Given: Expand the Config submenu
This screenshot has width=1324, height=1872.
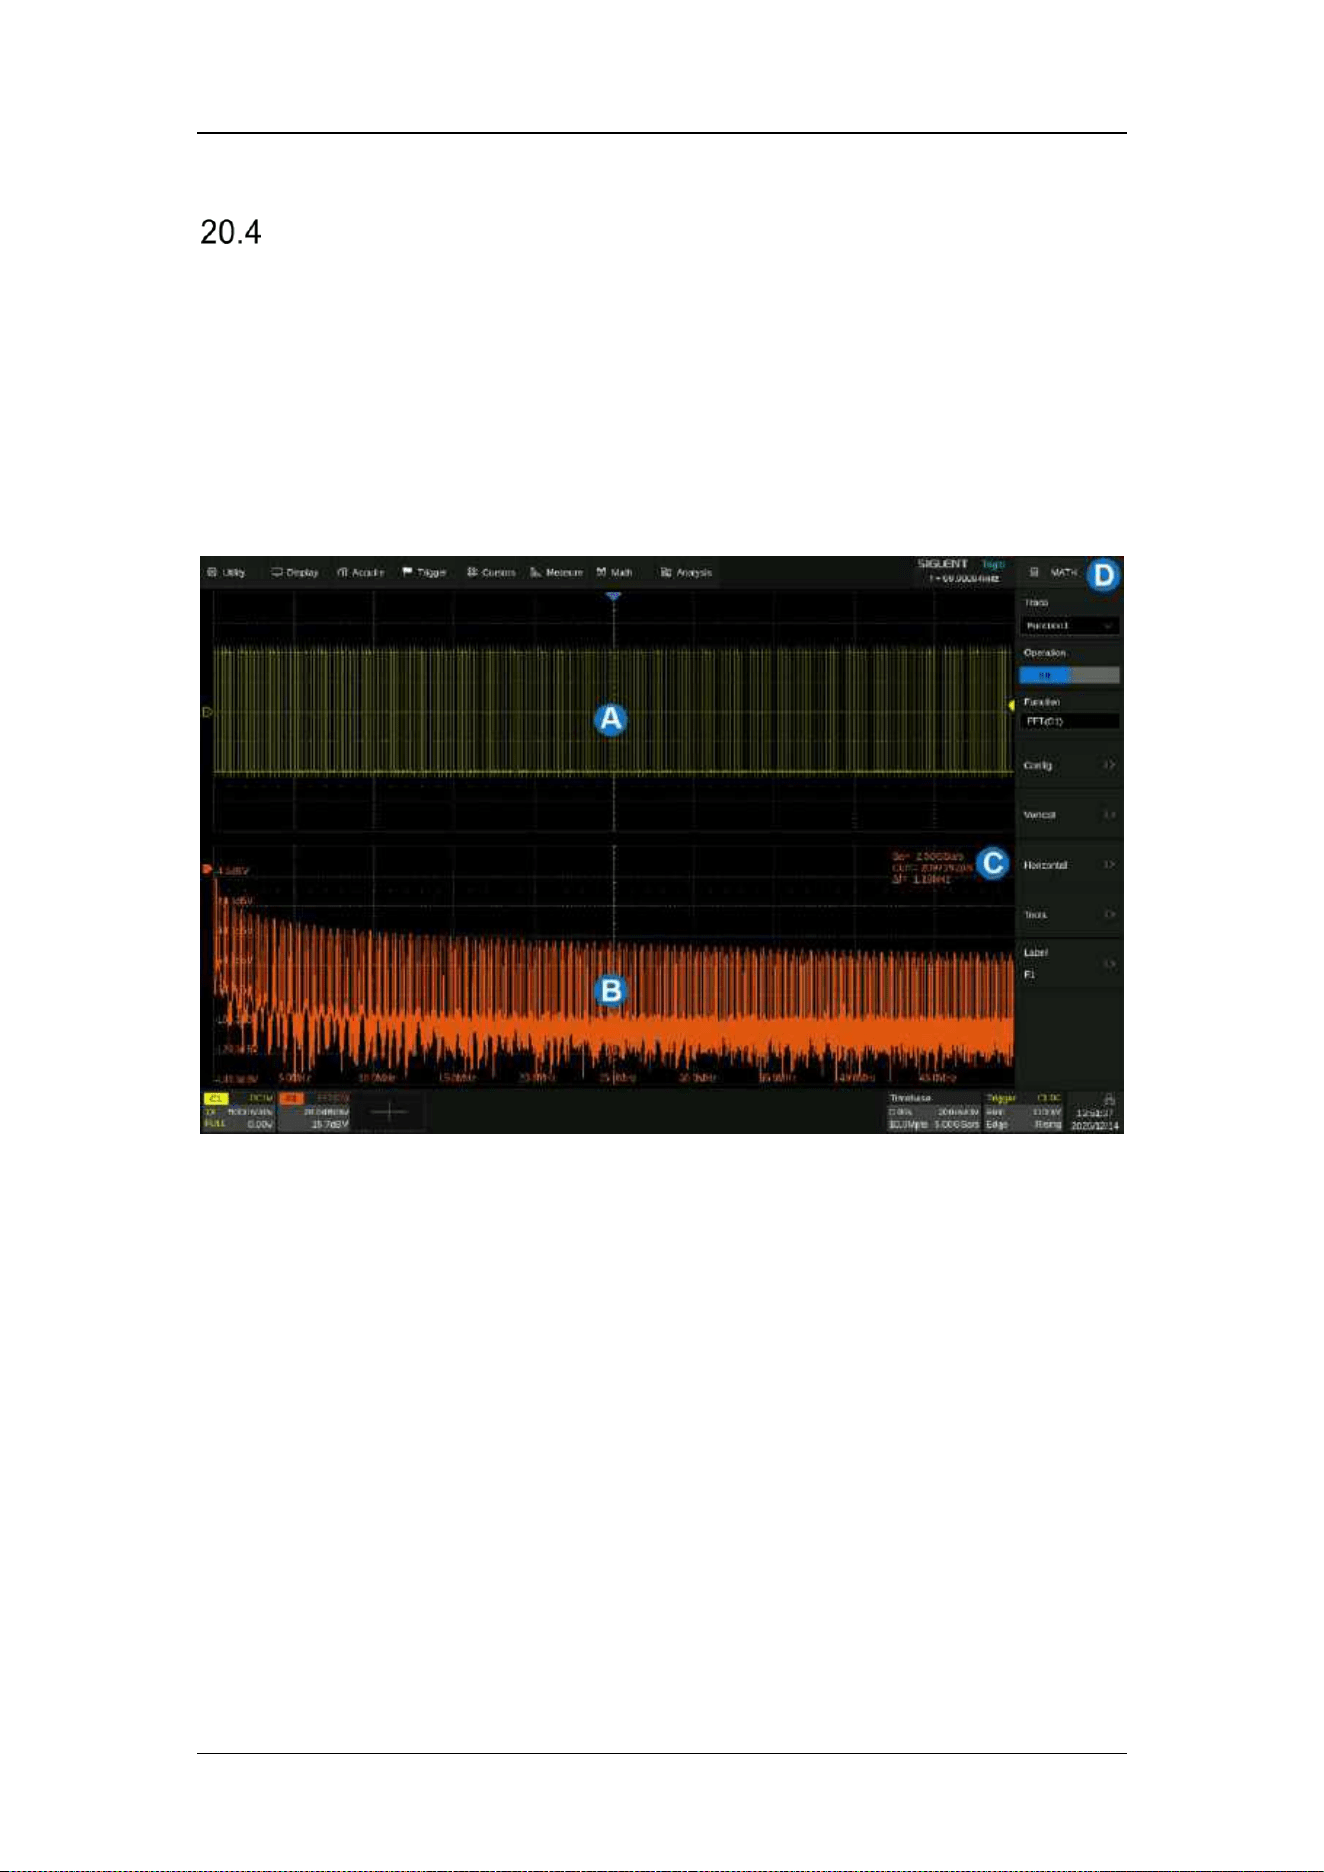Looking at the screenshot, I should point(1069,765).
